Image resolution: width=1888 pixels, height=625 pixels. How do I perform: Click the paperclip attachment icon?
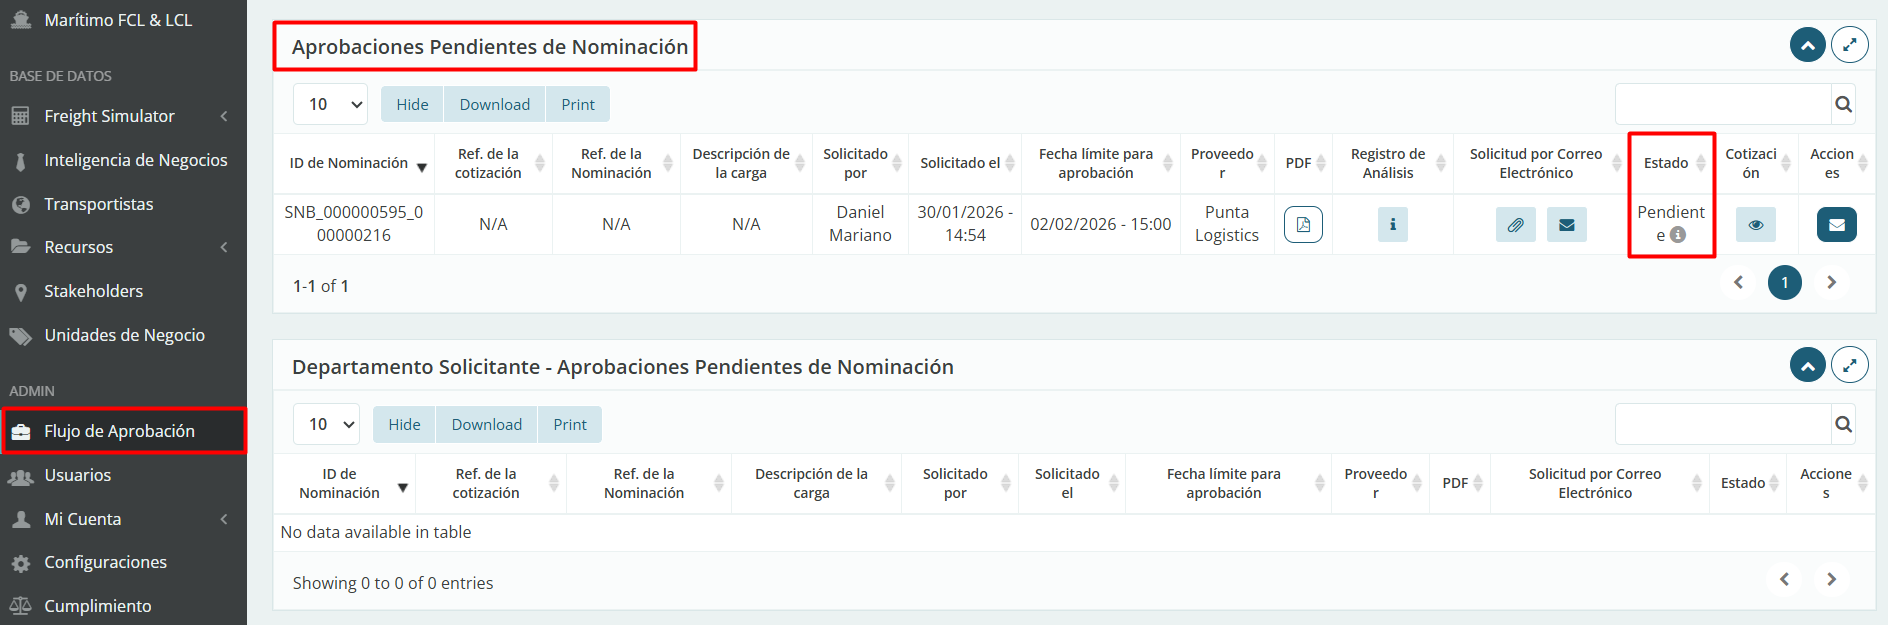point(1515,225)
